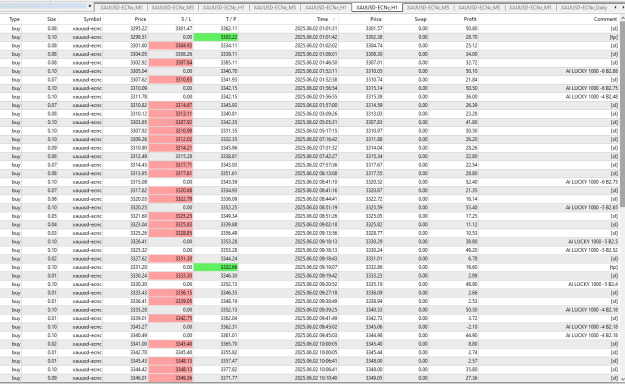The width and height of the screenshot is (625, 384).
Task: Select the time cell 2025.06.02 09:13:56
Action: click(x=316, y=233)
